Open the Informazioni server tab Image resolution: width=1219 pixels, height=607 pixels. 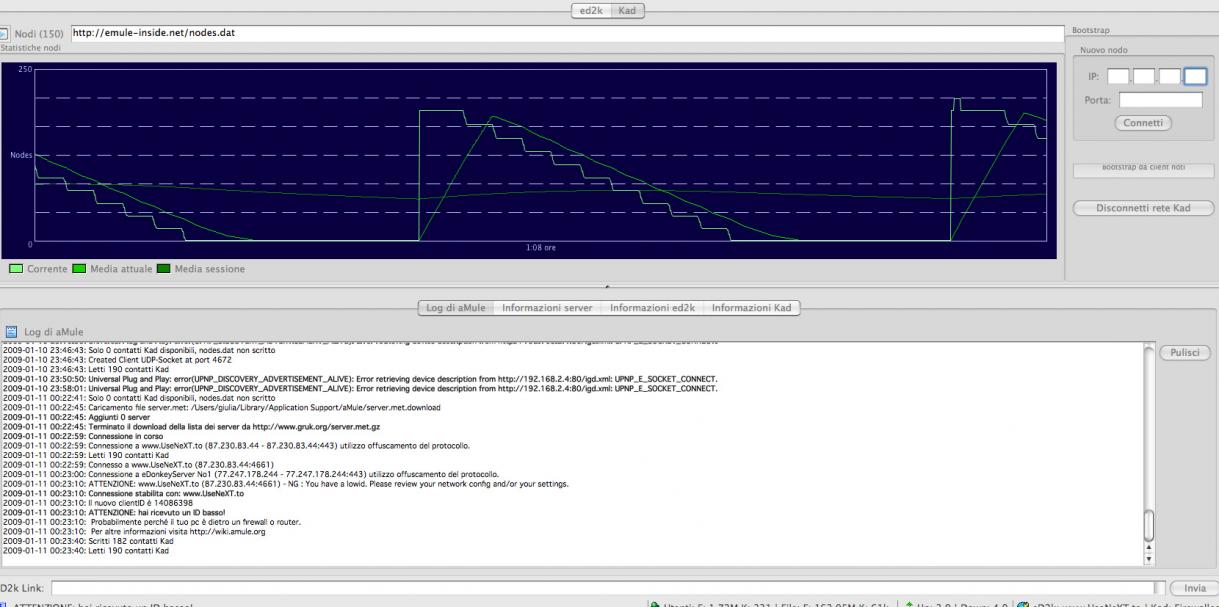[x=548, y=307]
